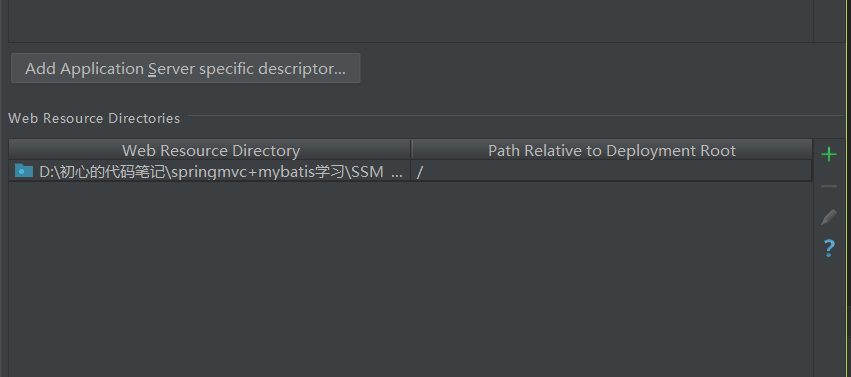
Task: Select the D:\初心的代码笔记 directory path row
Action: pyautogui.click(x=410, y=171)
